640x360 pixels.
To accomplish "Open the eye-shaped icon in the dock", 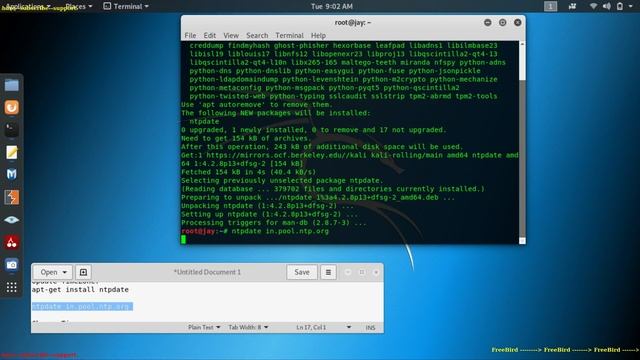I will click(x=11, y=220).
